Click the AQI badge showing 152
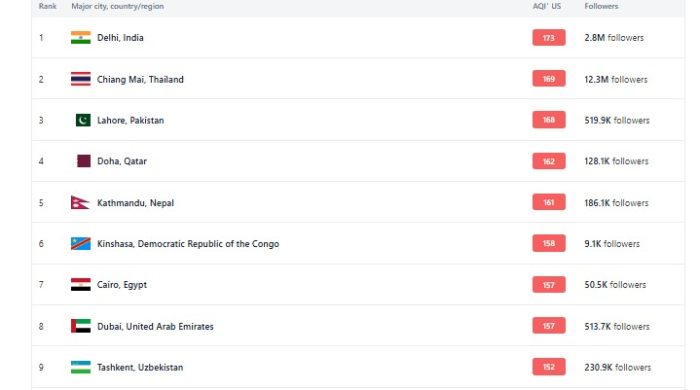Viewport: 700px width, 390px height. pyautogui.click(x=549, y=367)
